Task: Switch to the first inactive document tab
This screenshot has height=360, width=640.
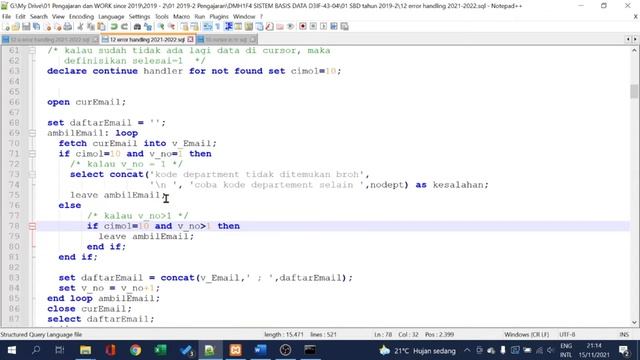Action: [x=50, y=40]
